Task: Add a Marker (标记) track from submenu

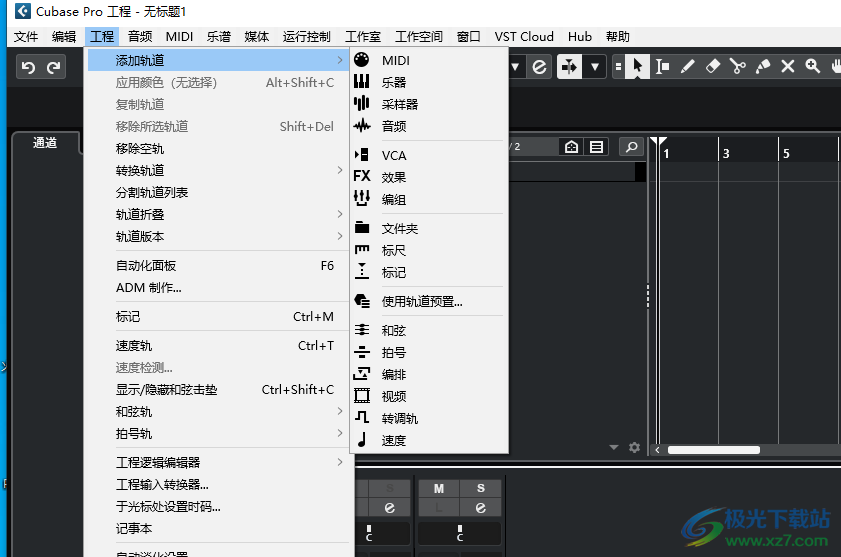Action: [x=429, y=272]
